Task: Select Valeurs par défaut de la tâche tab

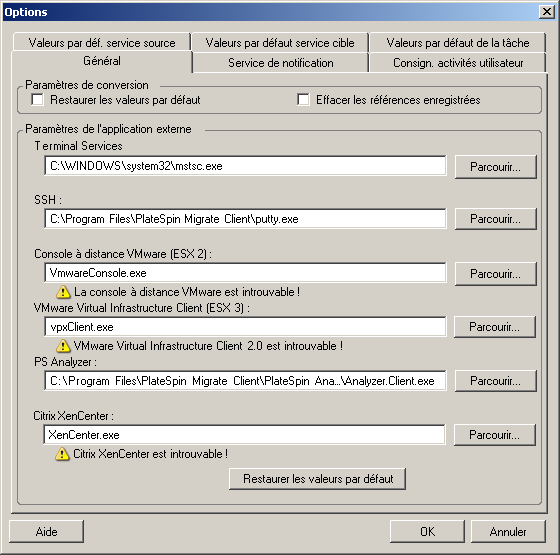Action: coord(458,43)
